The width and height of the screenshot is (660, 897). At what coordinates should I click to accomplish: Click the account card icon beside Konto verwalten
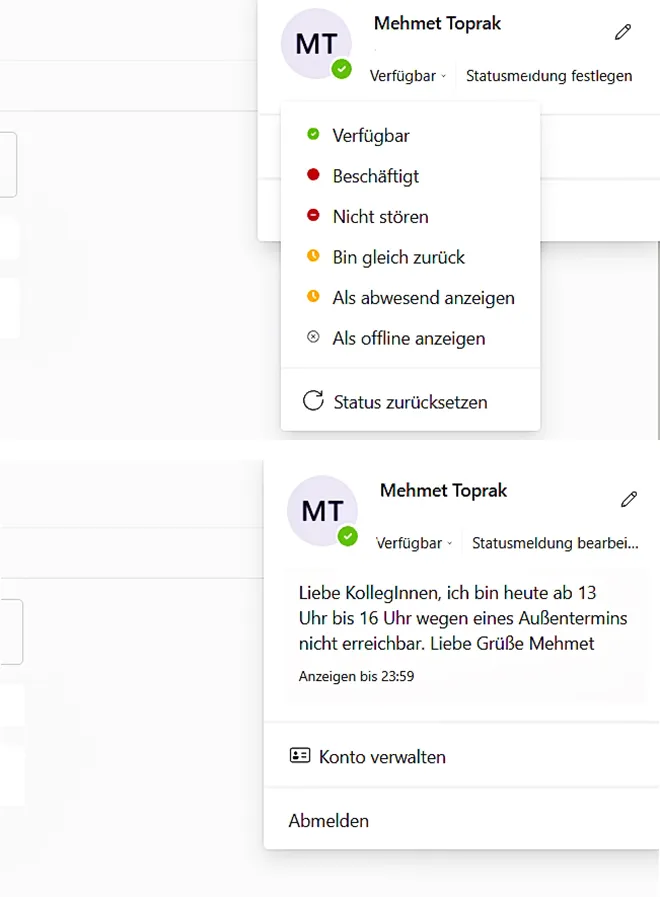coord(300,756)
